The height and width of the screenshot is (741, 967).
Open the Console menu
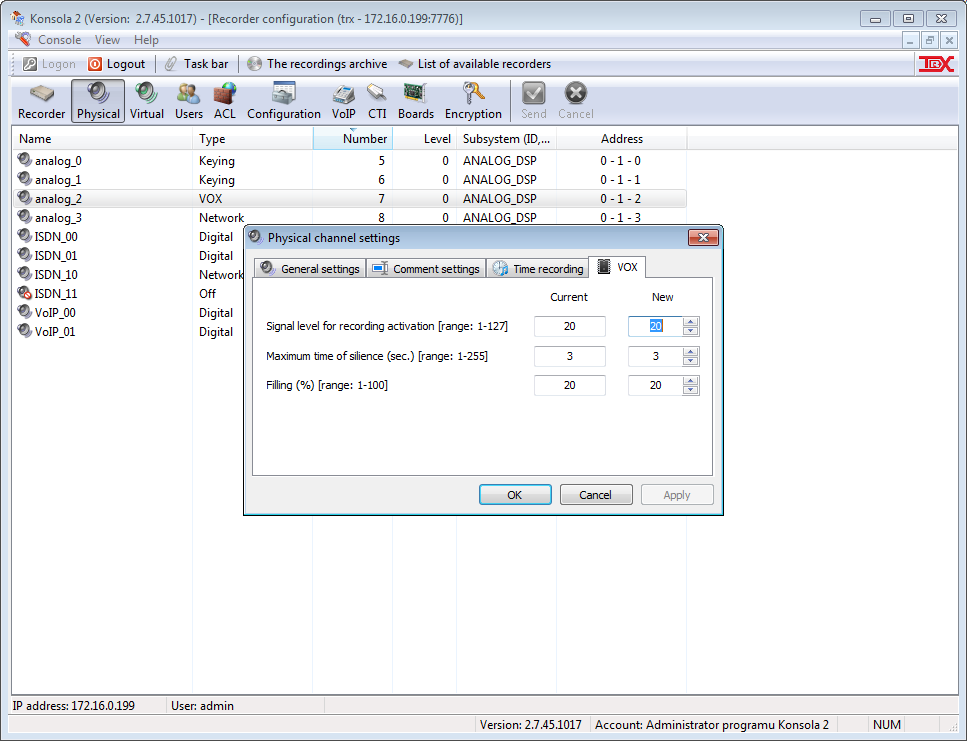[x=59, y=40]
